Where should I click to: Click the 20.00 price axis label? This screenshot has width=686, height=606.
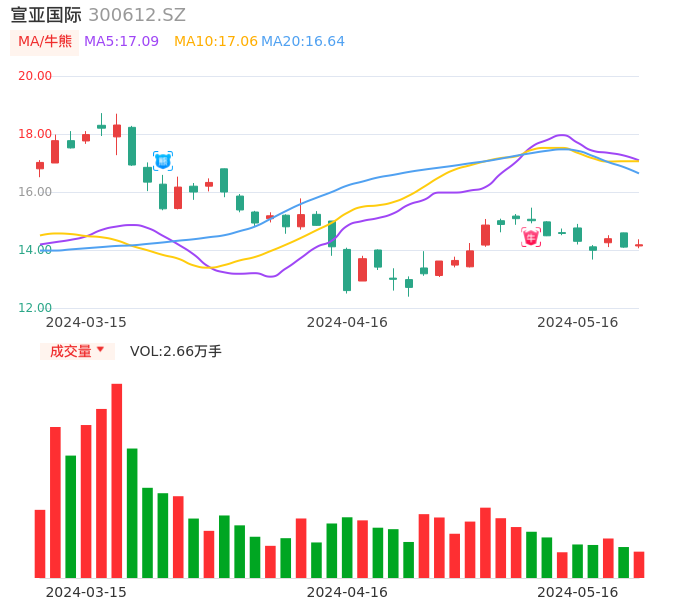click(x=35, y=76)
